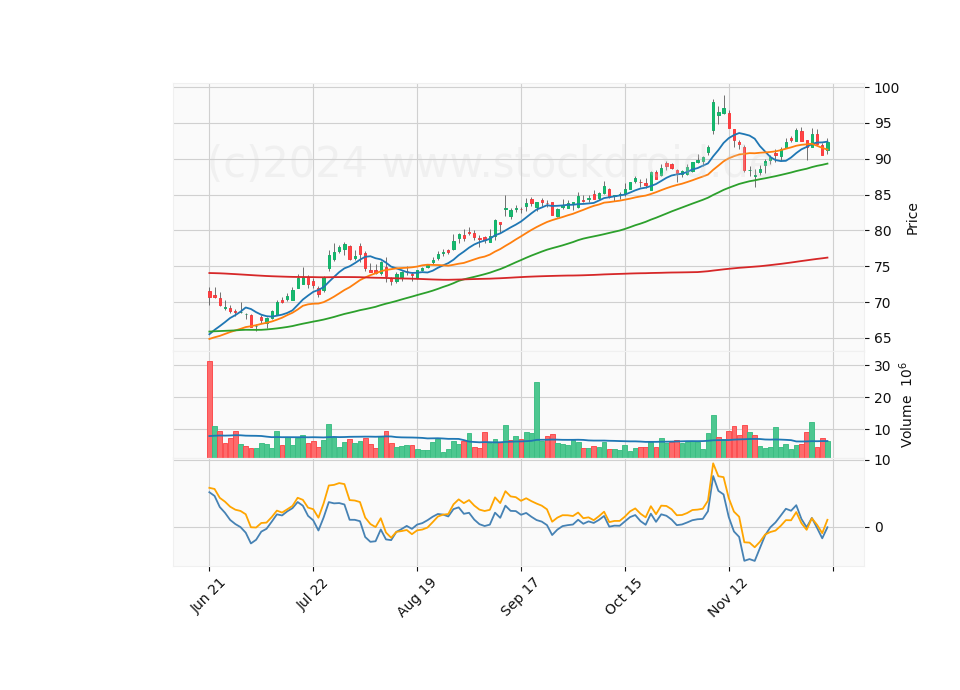Select the Volume axis title

906,405
